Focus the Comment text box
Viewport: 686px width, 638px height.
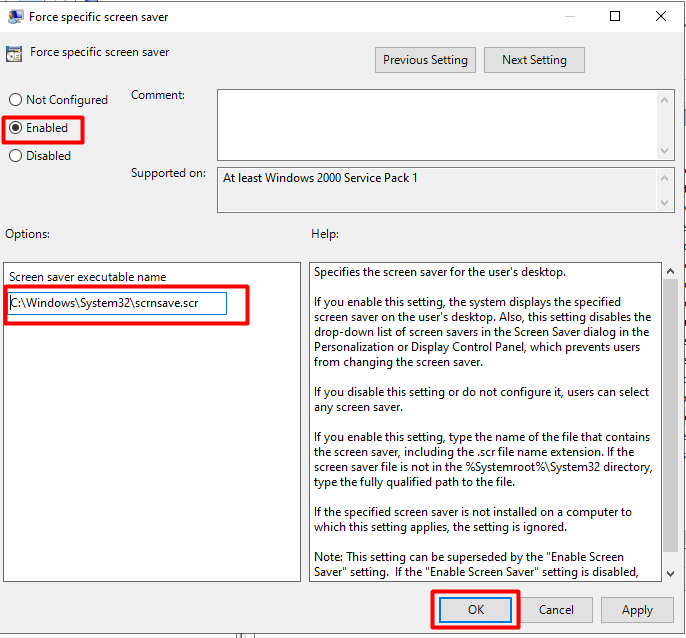tap(436, 123)
